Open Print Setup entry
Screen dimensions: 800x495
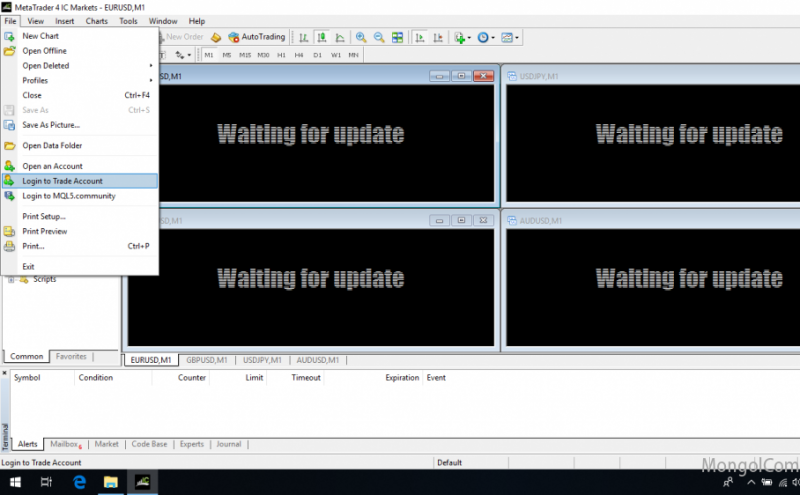[x=80, y=216]
